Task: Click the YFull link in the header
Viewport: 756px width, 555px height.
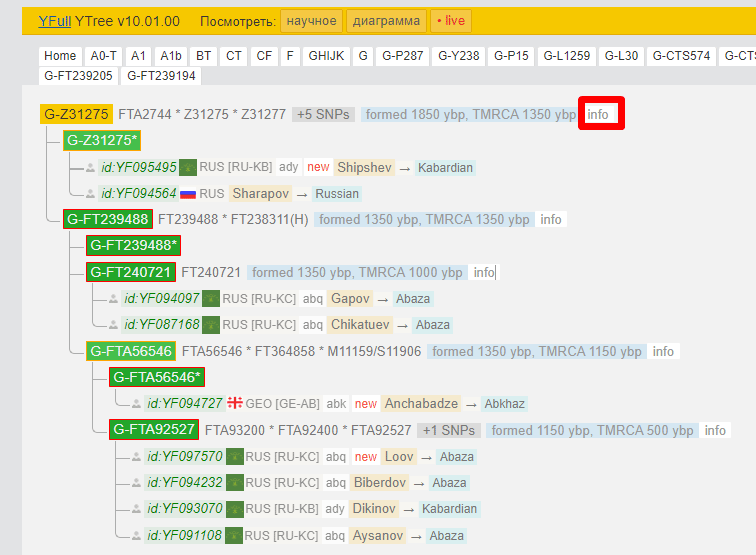Action: pyautogui.click(x=54, y=21)
